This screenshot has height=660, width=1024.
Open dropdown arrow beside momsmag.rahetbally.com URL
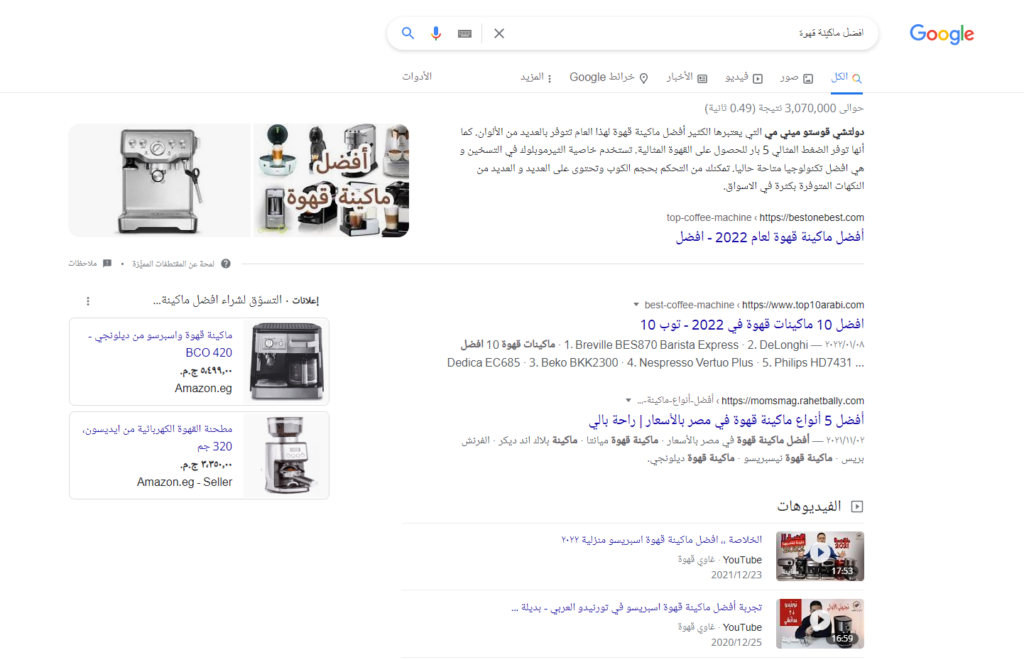(628, 400)
